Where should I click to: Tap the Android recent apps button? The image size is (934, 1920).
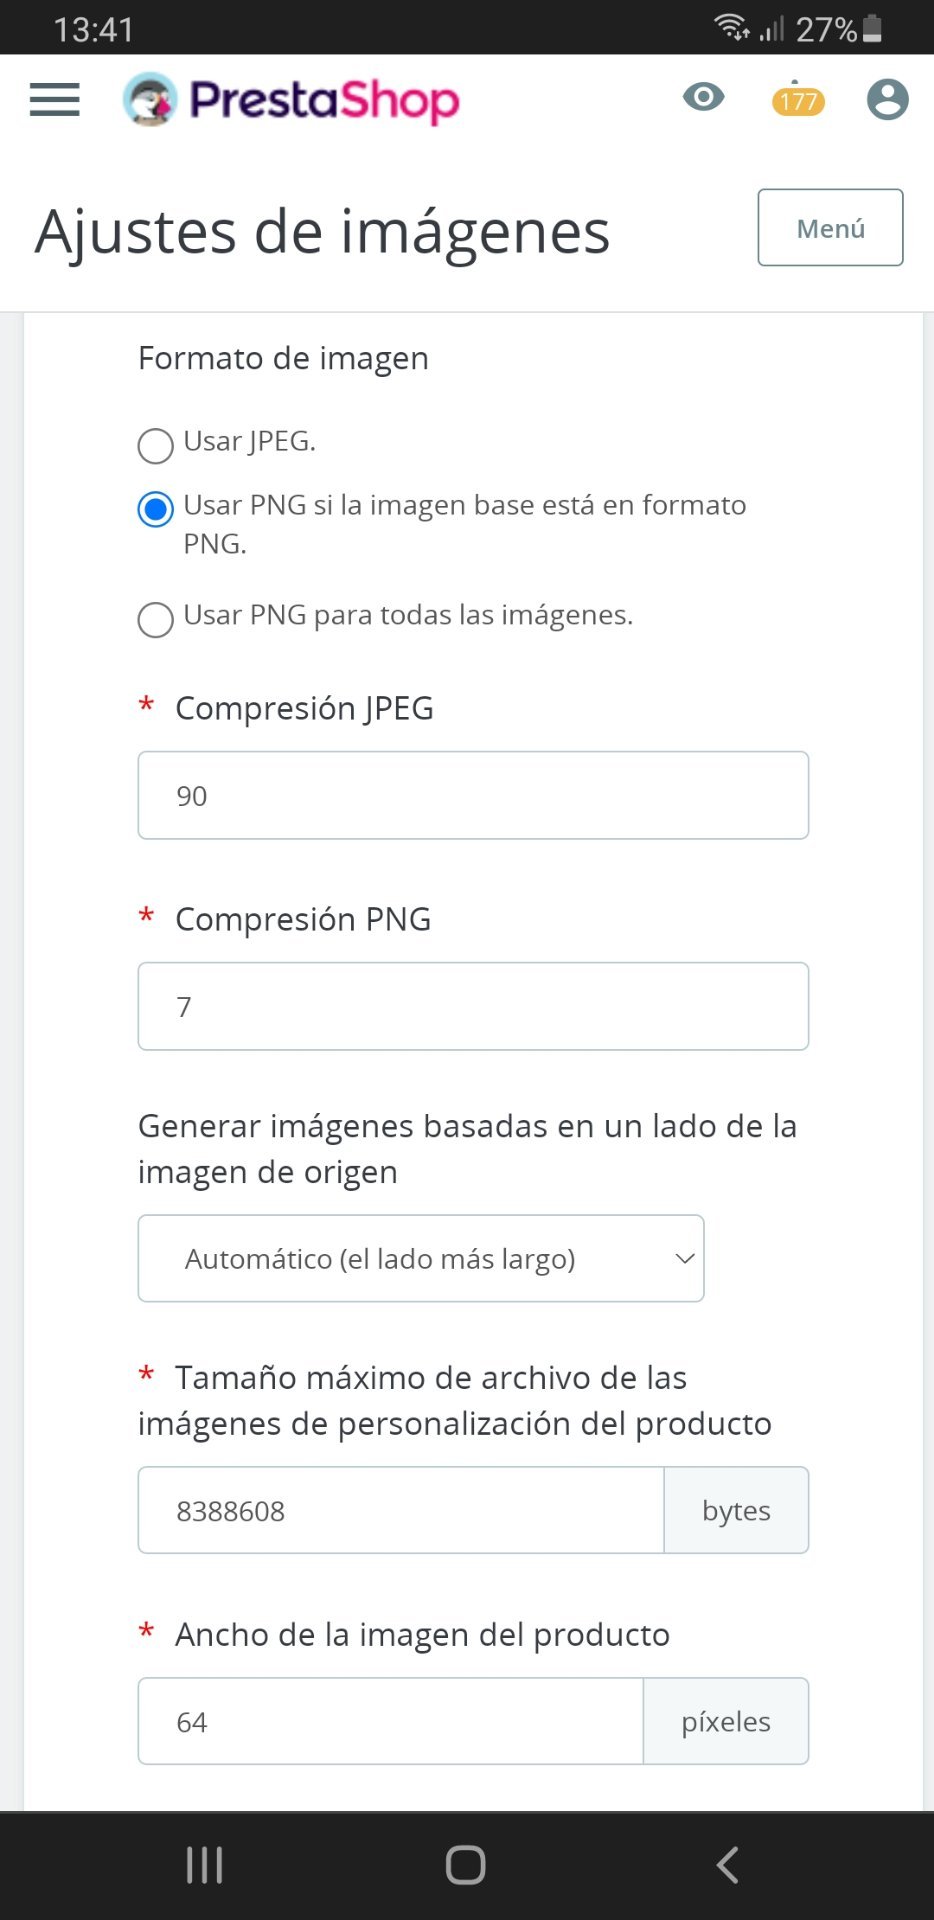(204, 1865)
